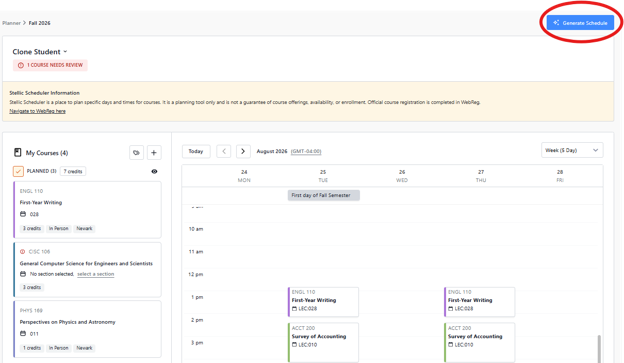Add a course with the plus button

click(154, 152)
